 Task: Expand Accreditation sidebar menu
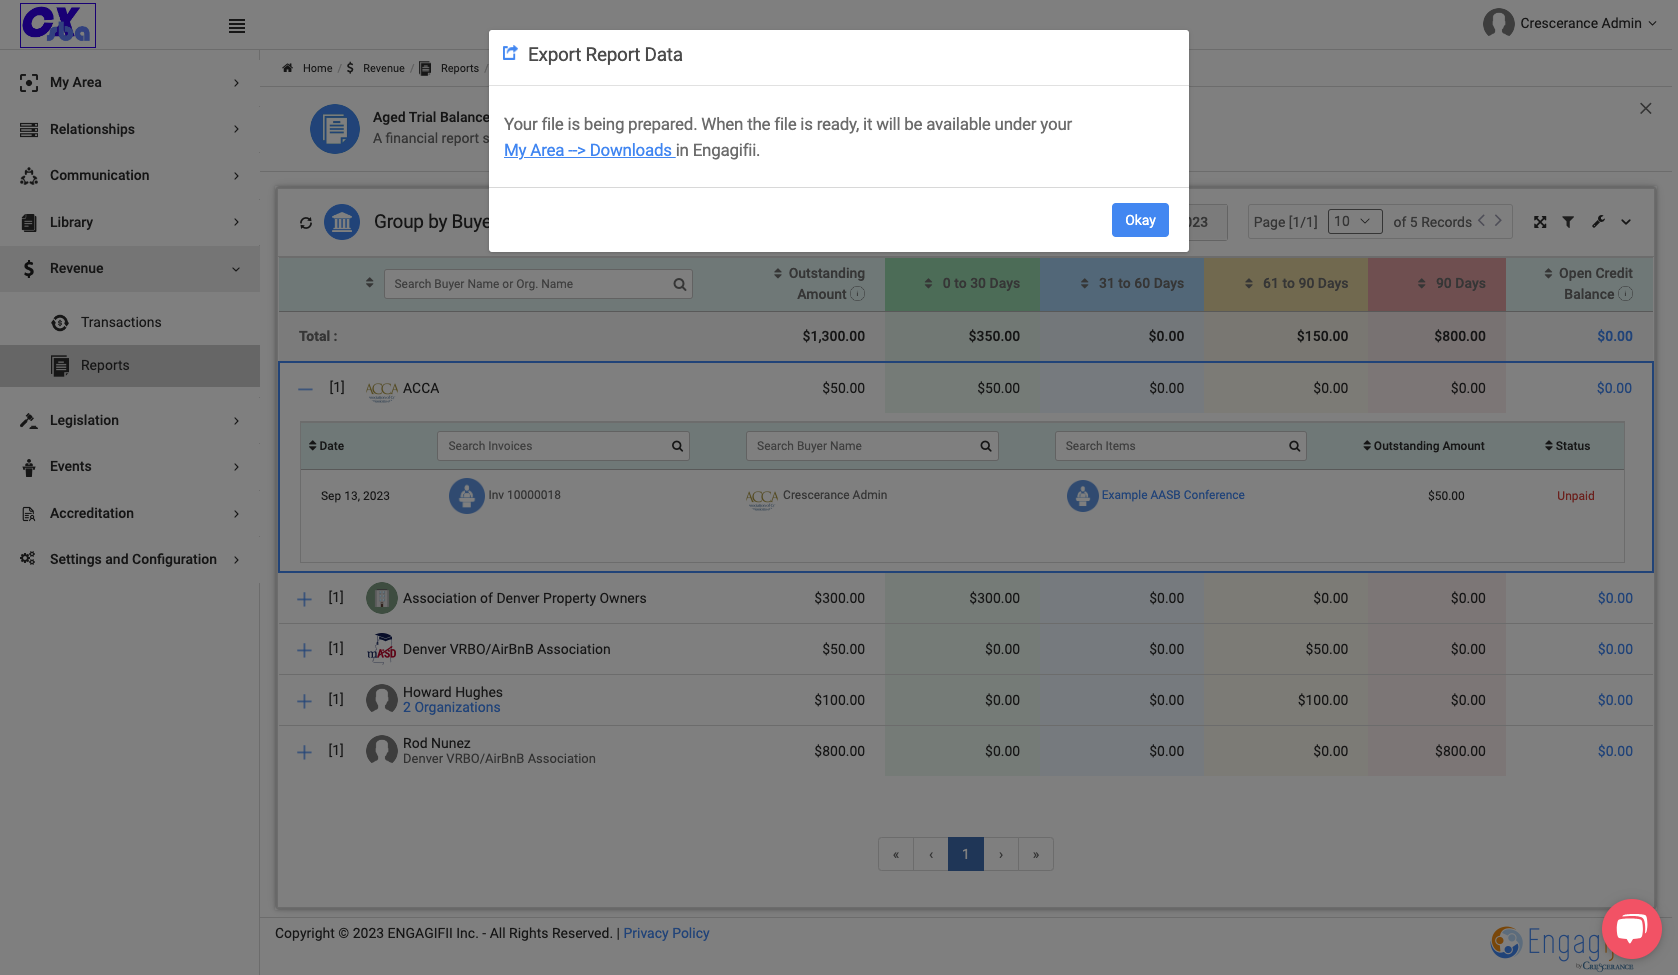[130, 513]
